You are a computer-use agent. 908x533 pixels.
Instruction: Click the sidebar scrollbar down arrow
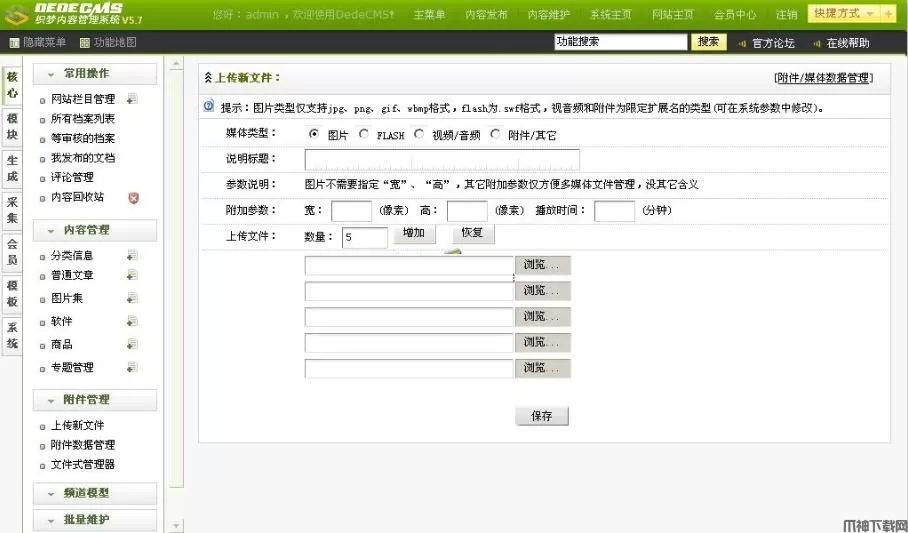tap(177, 525)
